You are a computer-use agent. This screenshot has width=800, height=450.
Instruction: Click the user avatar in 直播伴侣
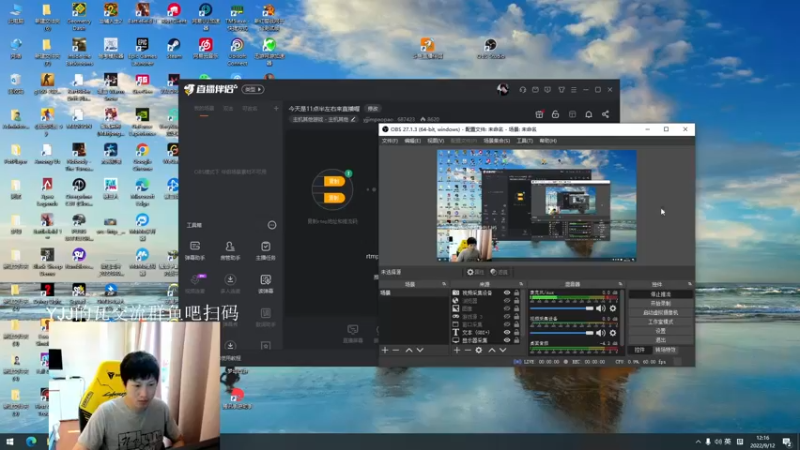[503, 89]
